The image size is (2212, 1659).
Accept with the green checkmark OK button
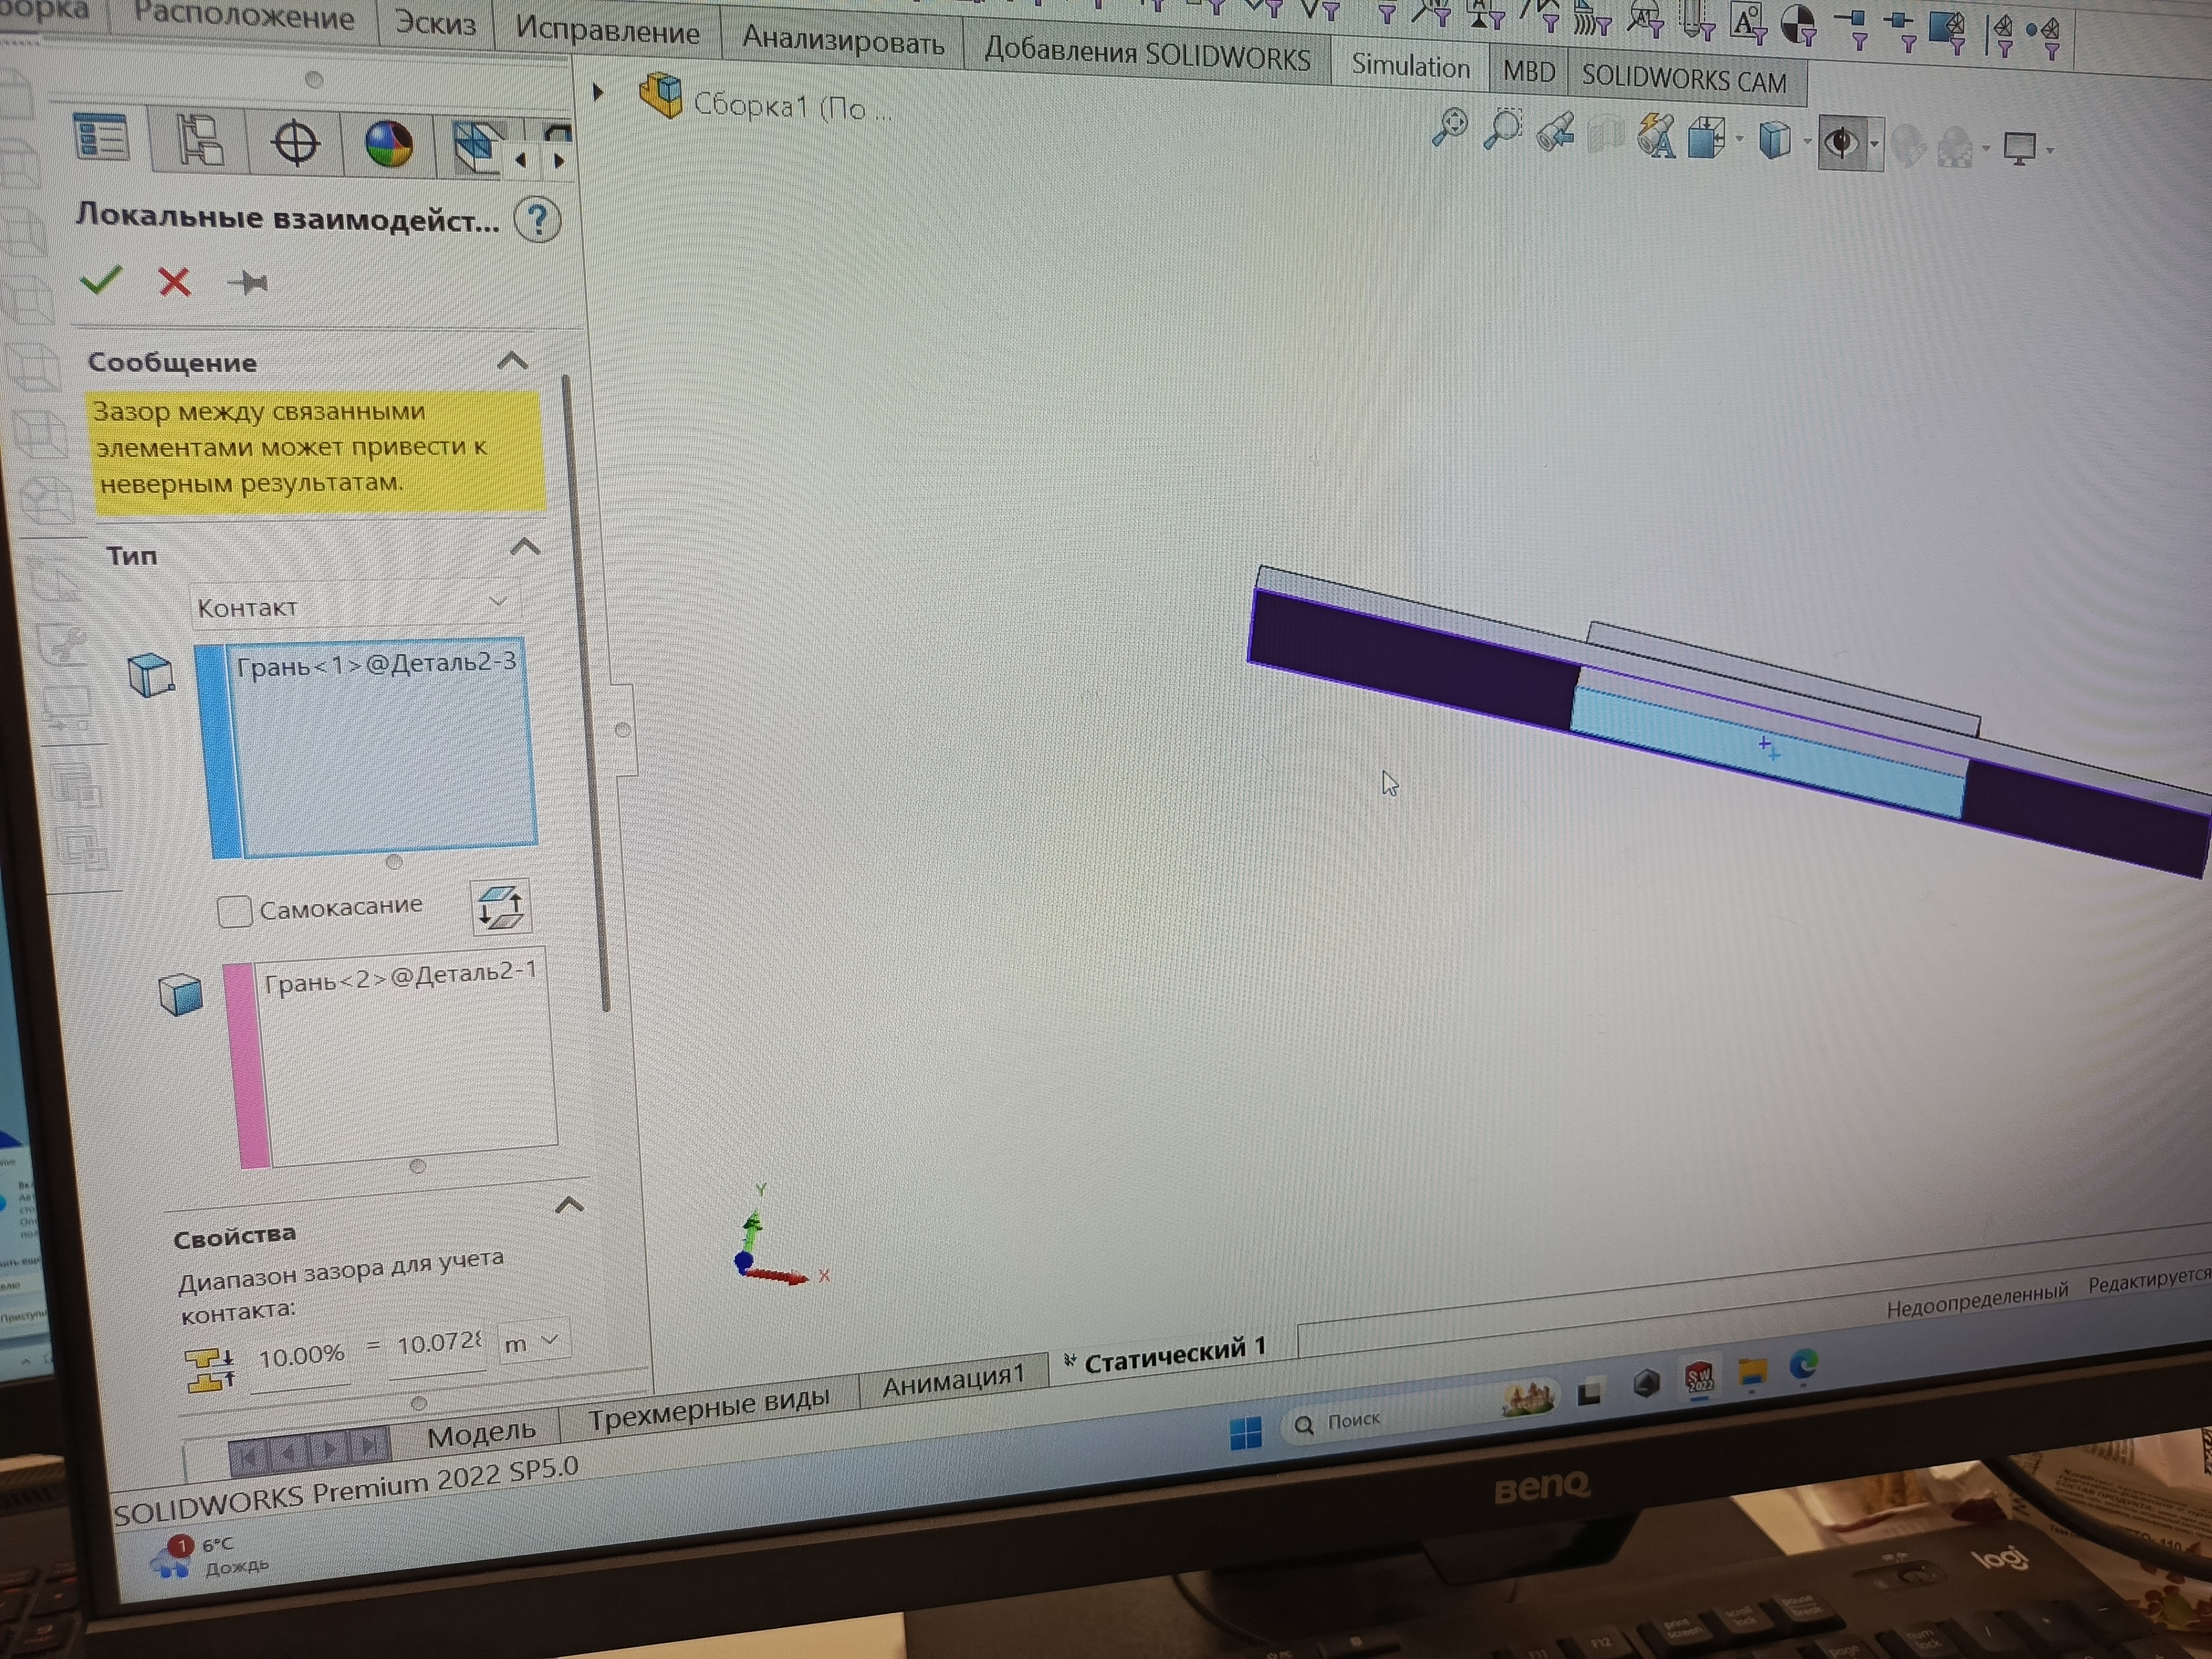(100, 280)
